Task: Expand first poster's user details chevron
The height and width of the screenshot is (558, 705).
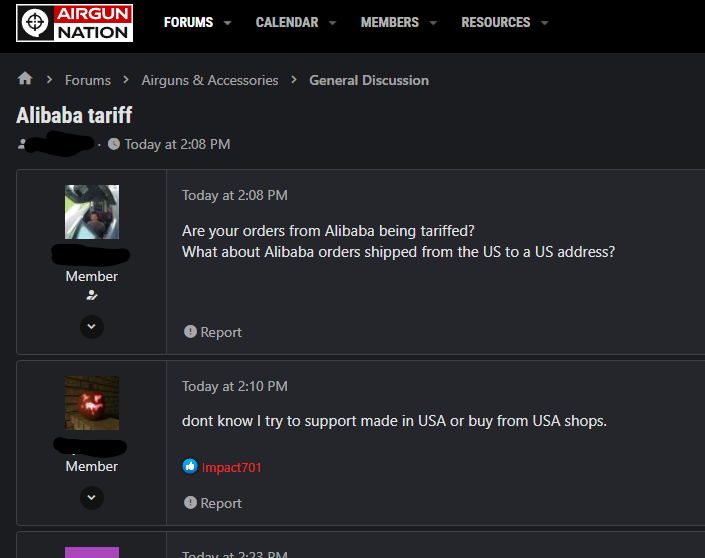Action: coord(92,326)
